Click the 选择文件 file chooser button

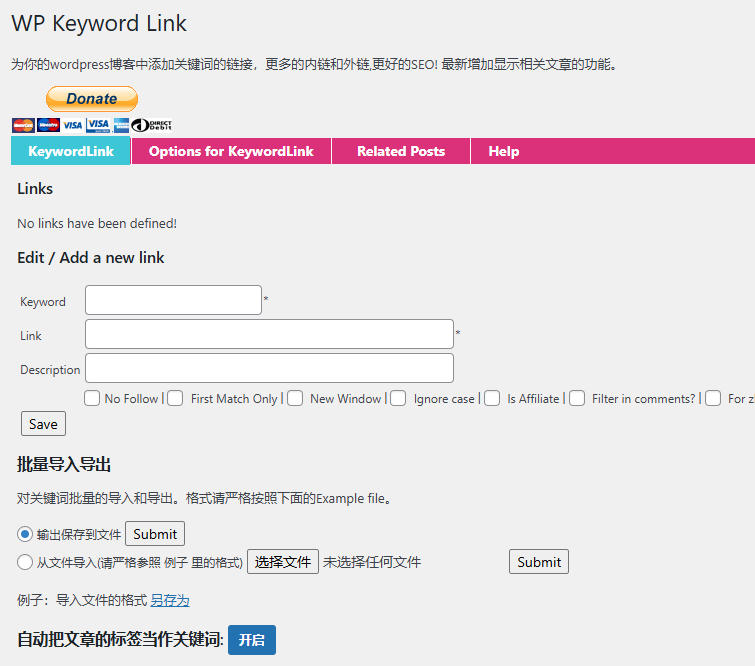[283, 562]
